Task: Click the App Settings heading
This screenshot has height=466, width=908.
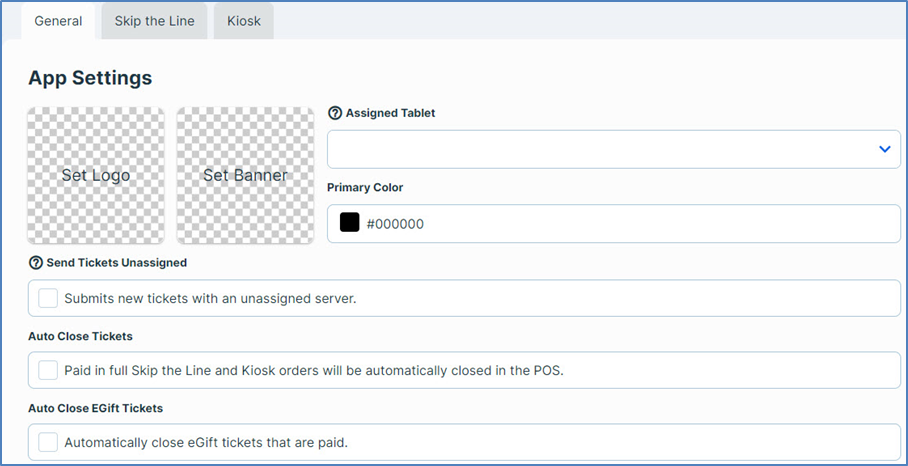Action: click(90, 78)
